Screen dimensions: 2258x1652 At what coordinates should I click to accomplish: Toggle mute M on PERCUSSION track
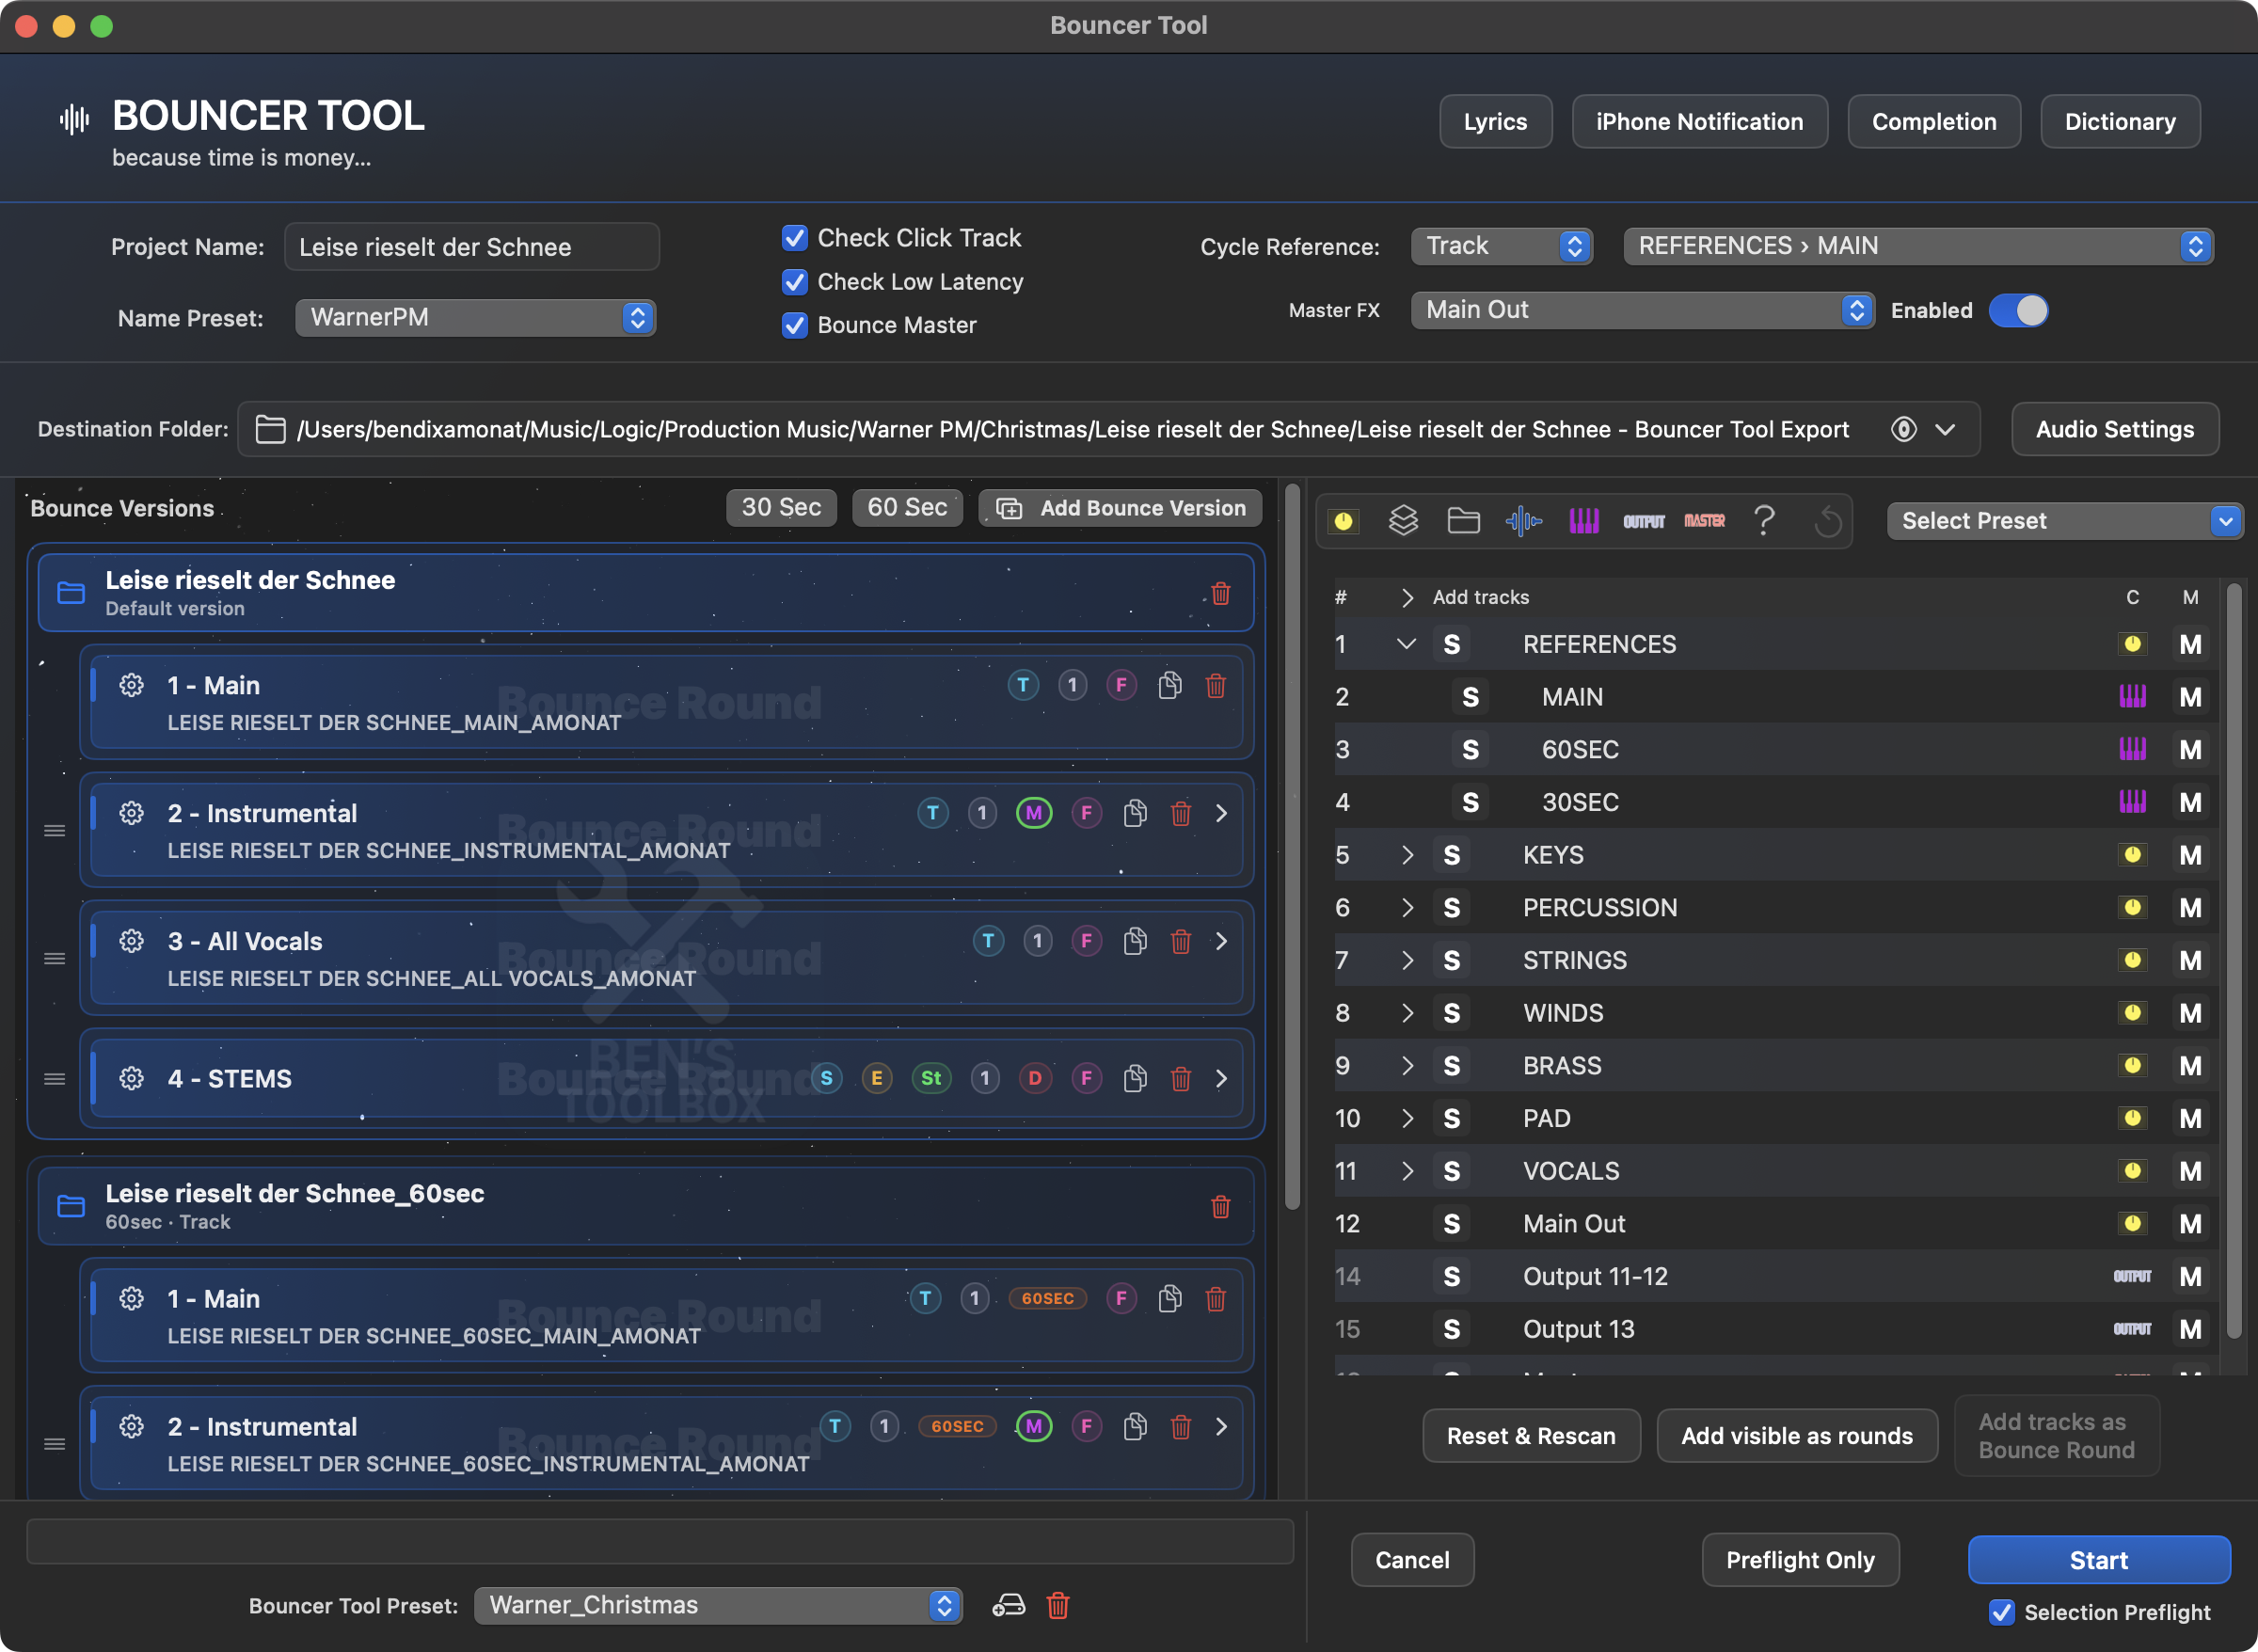point(2190,907)
